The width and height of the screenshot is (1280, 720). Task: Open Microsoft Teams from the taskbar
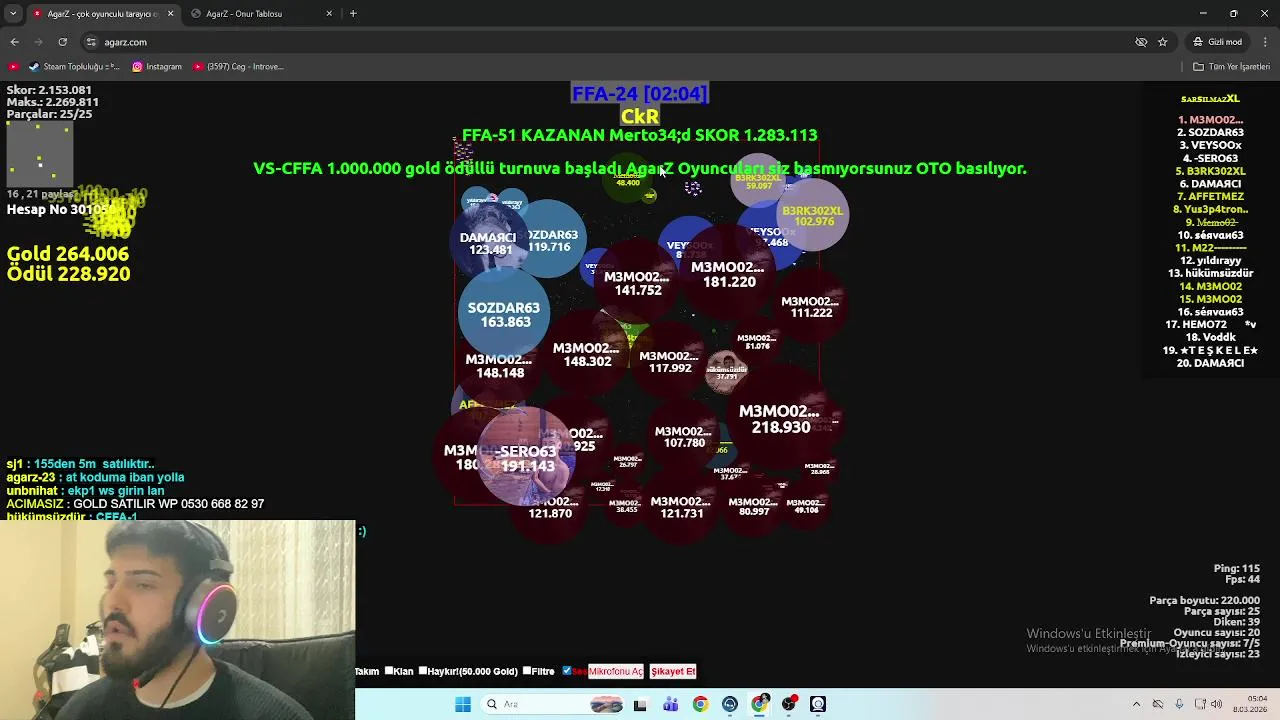pos(670,704)
